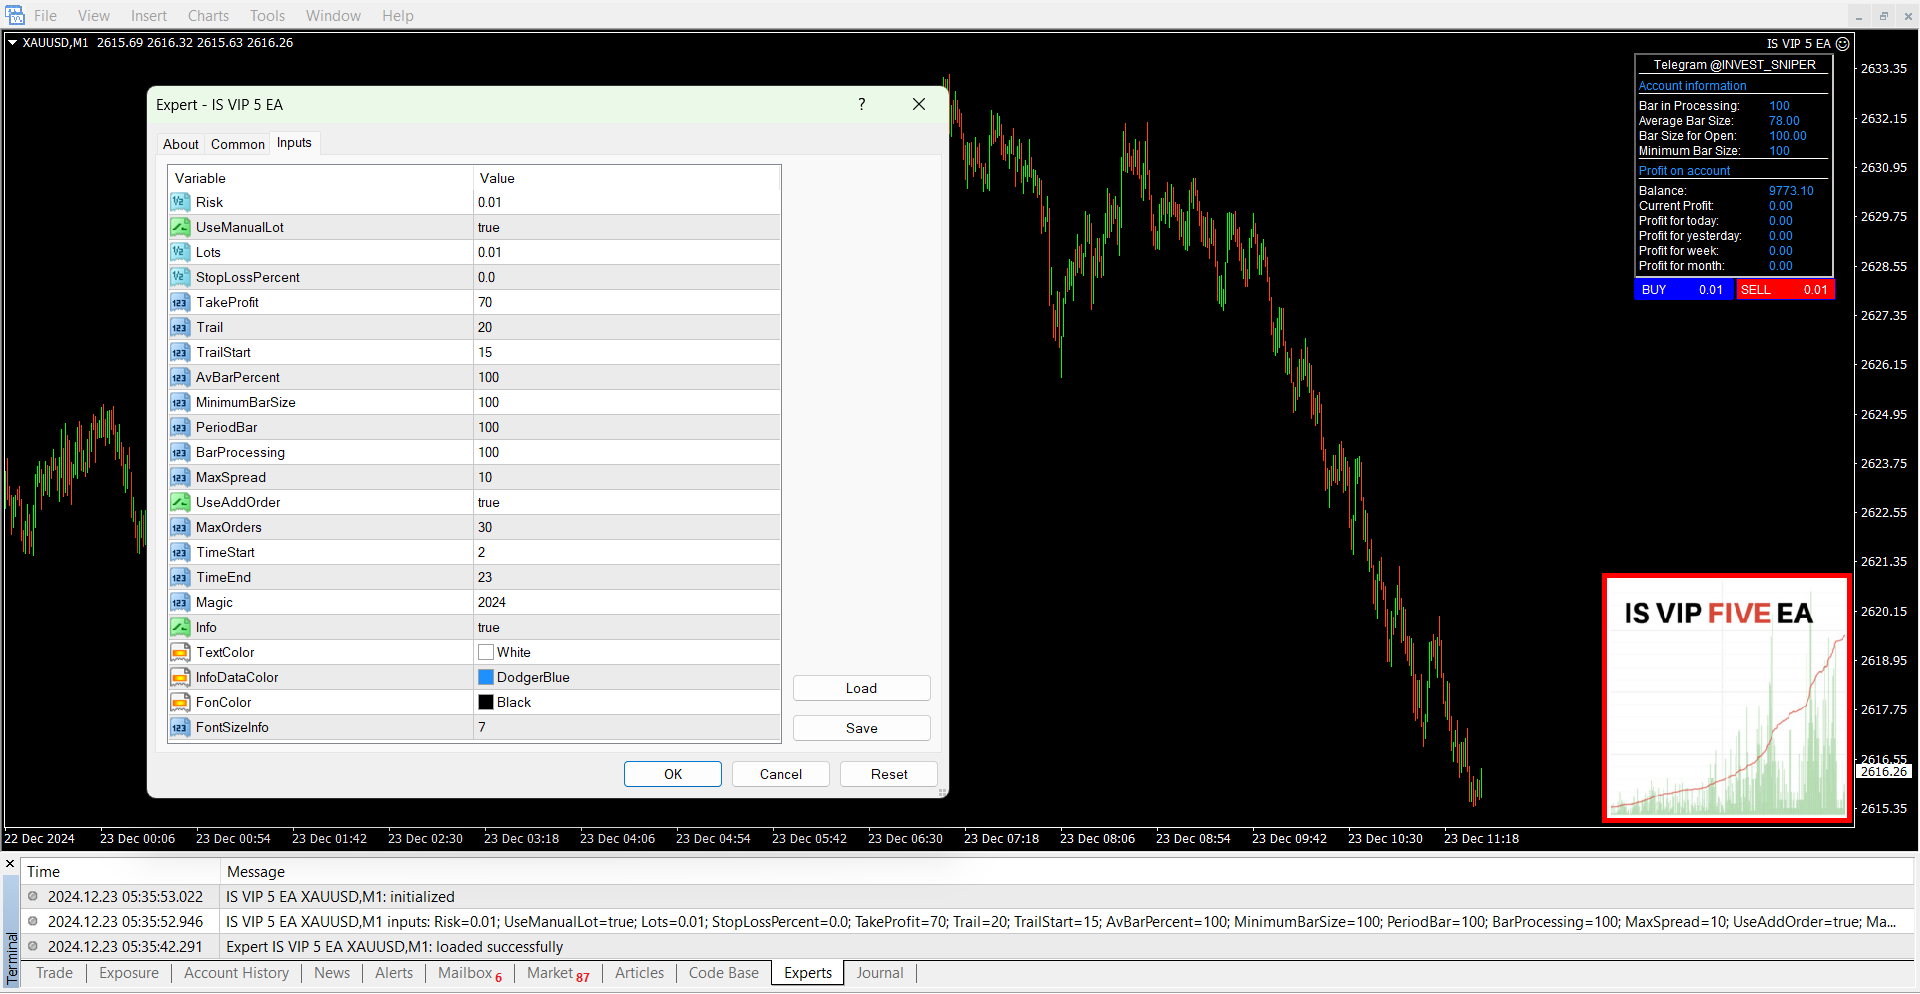Click the dialog help question mark

(861, 104)
